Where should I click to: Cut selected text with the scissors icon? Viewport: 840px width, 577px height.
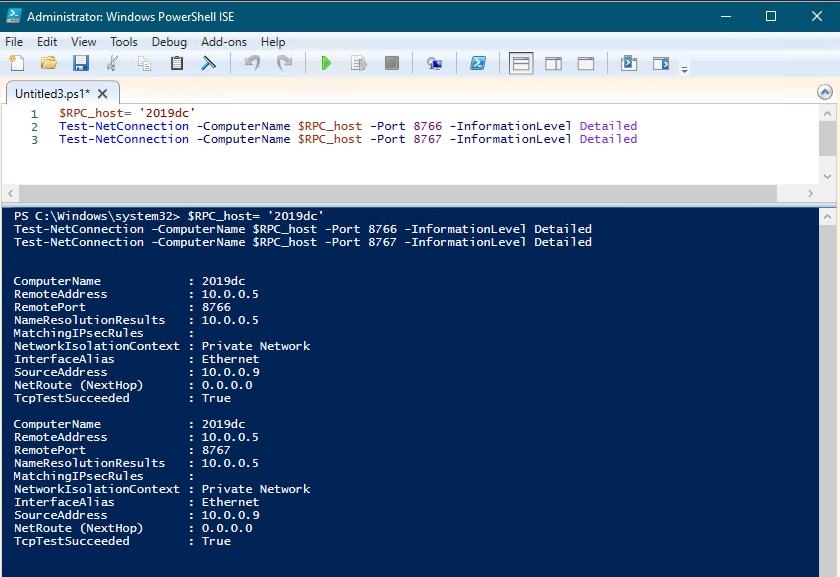(x=112, y=63)
